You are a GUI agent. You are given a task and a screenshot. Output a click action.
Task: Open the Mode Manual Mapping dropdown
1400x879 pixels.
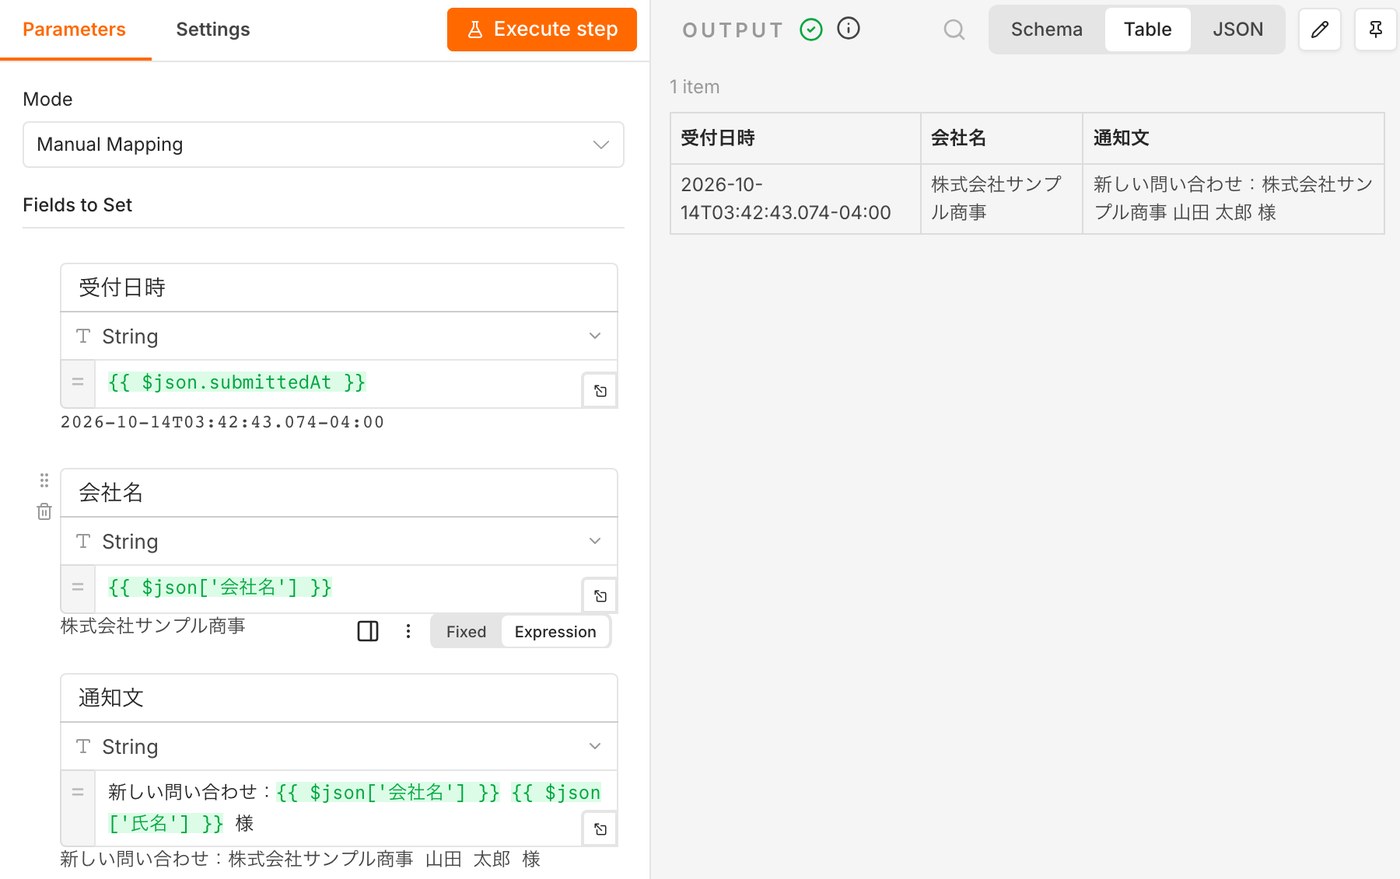pyautogui.click(x=323, y=144)
